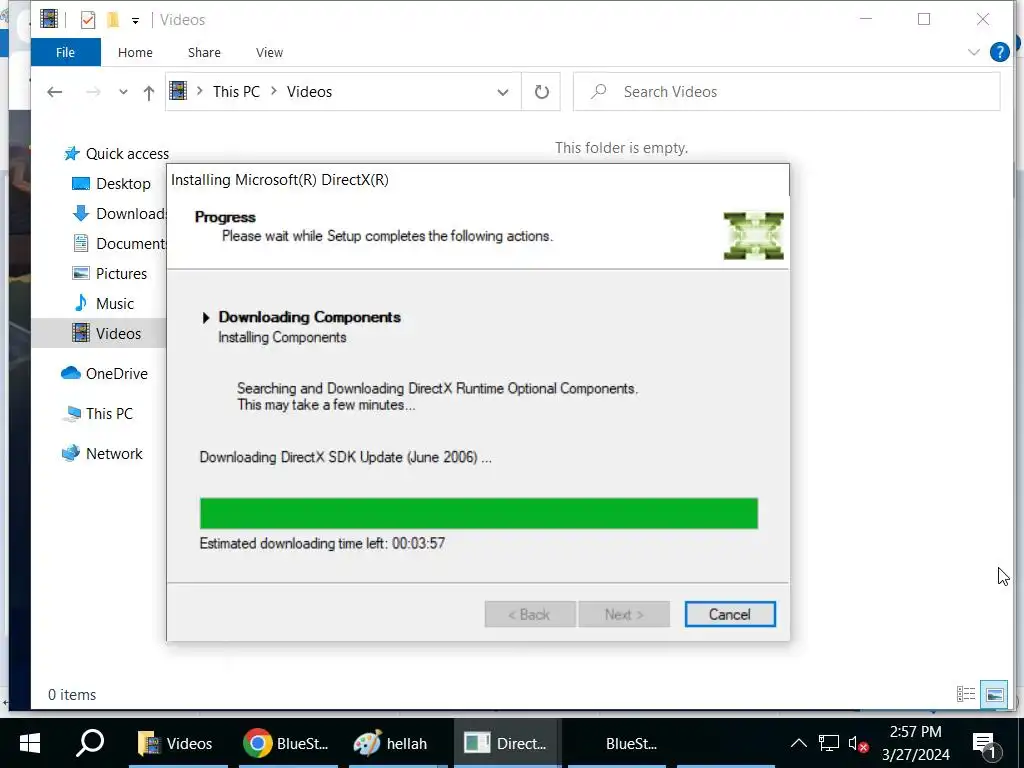Click Videos in address breadcrumb

point(309,91)
